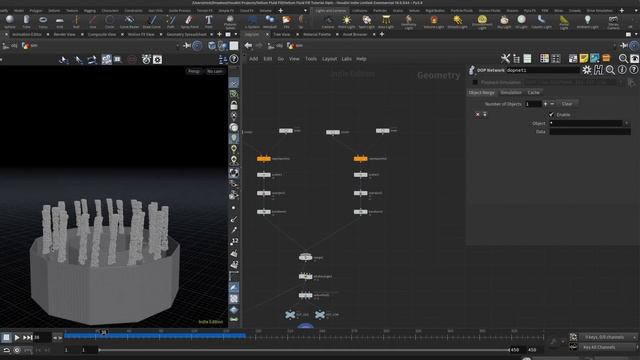Click the yellow sticky note icon

(584, 58)
